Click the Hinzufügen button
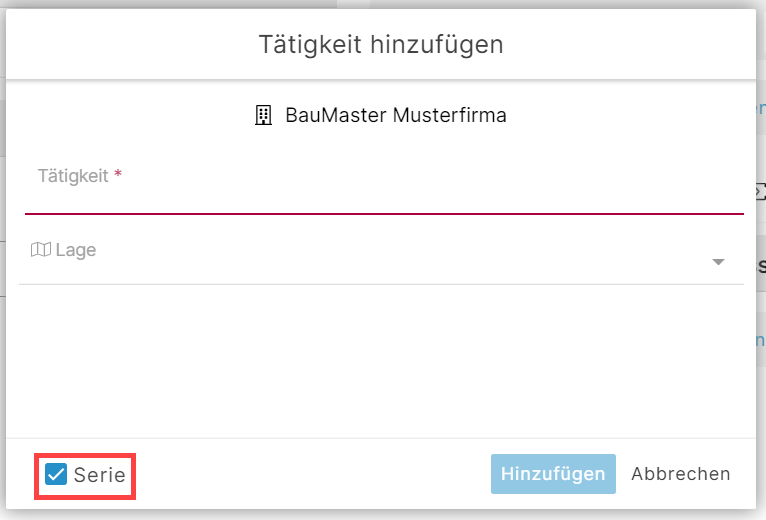Viewport: 766px width, 520px height. [553, 474]
